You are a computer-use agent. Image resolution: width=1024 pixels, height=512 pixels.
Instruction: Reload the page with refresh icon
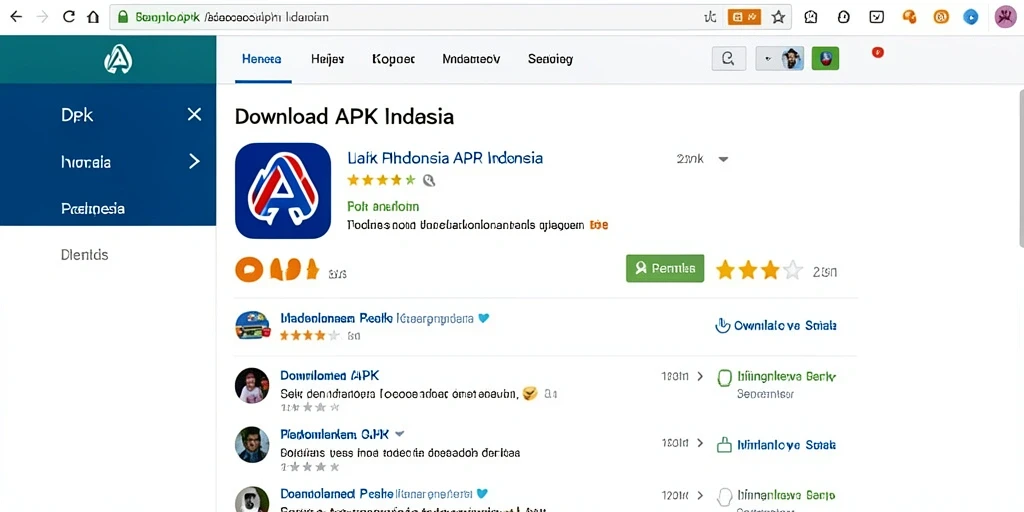(x=69, y=17)
